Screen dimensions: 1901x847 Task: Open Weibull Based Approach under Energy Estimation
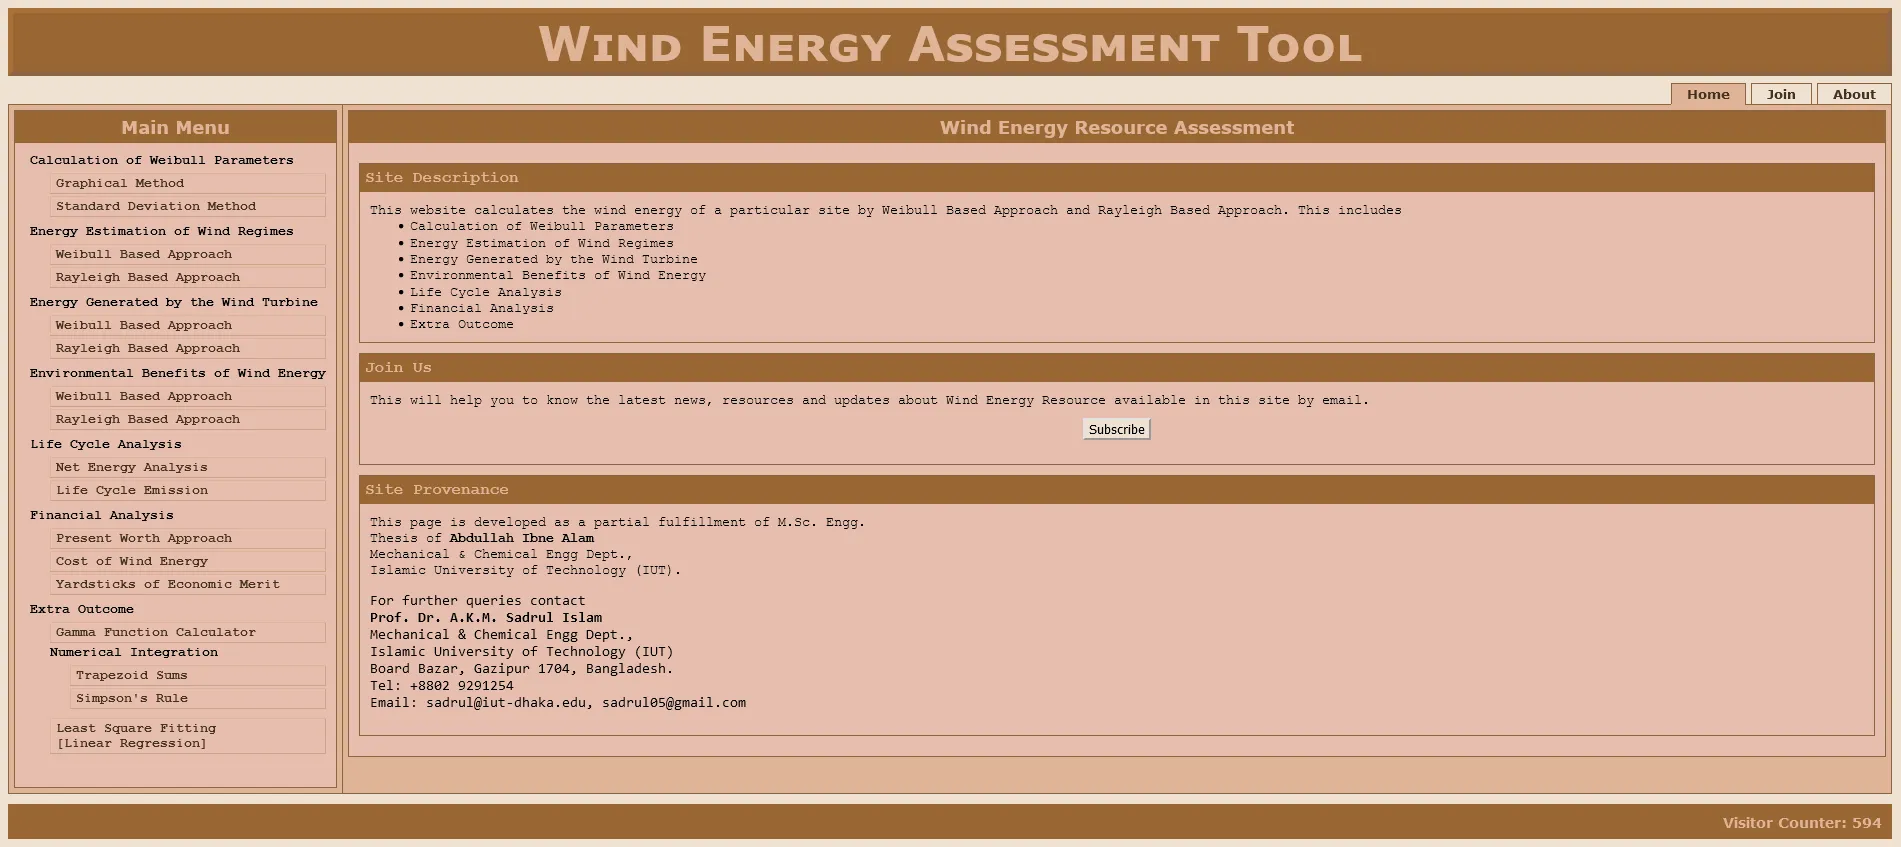144,254
